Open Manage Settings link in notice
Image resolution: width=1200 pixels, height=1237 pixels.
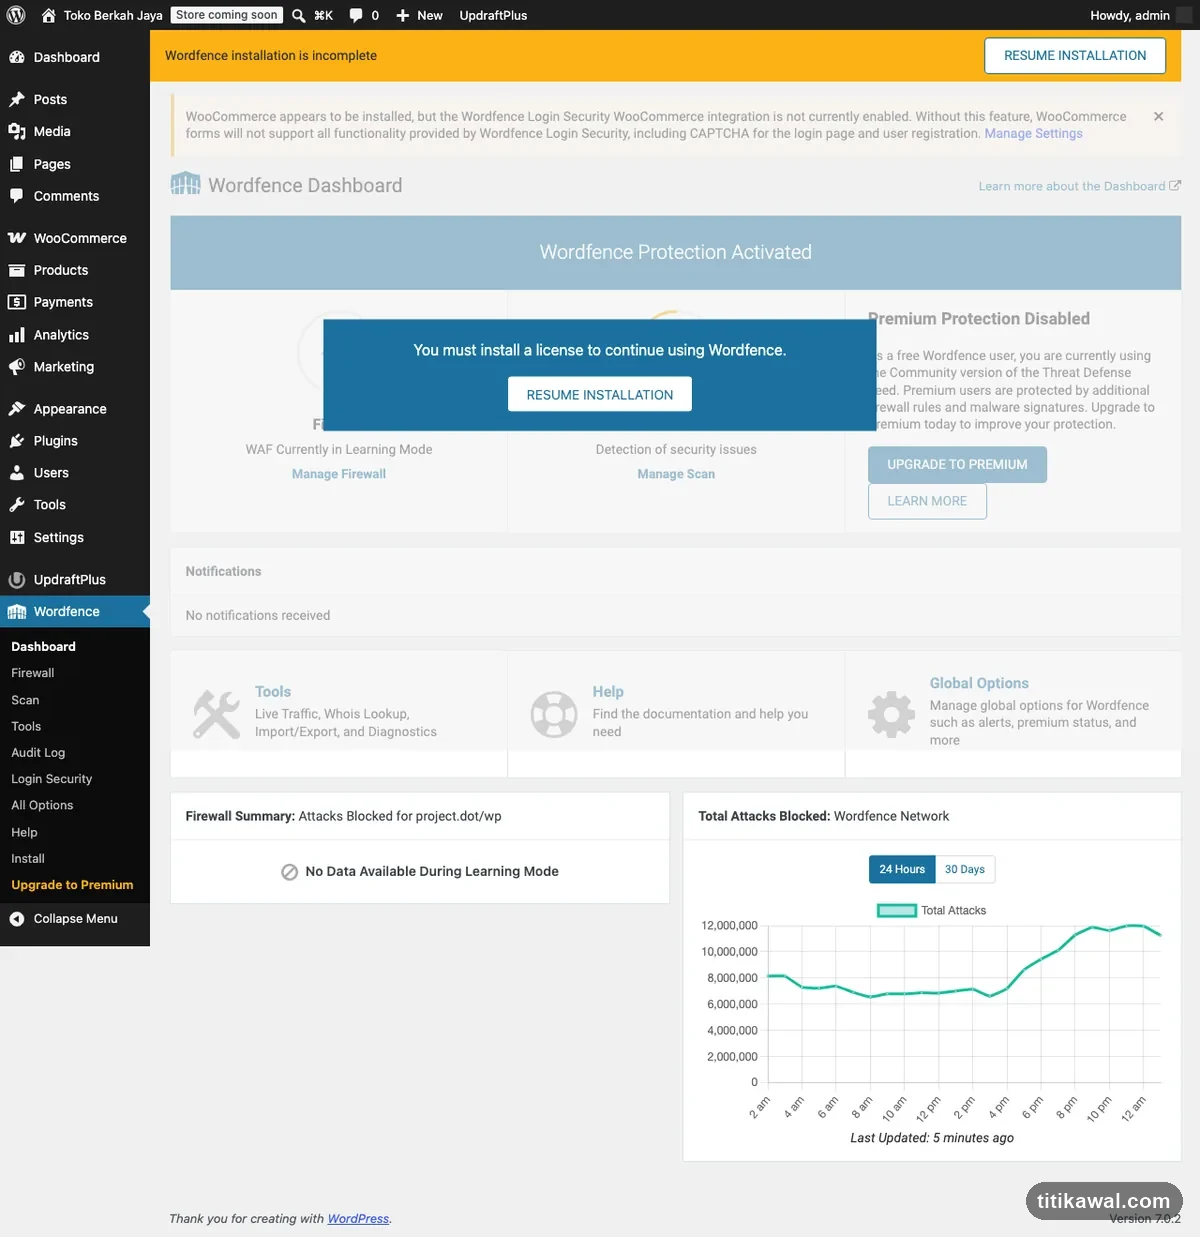click(1033, 134)
